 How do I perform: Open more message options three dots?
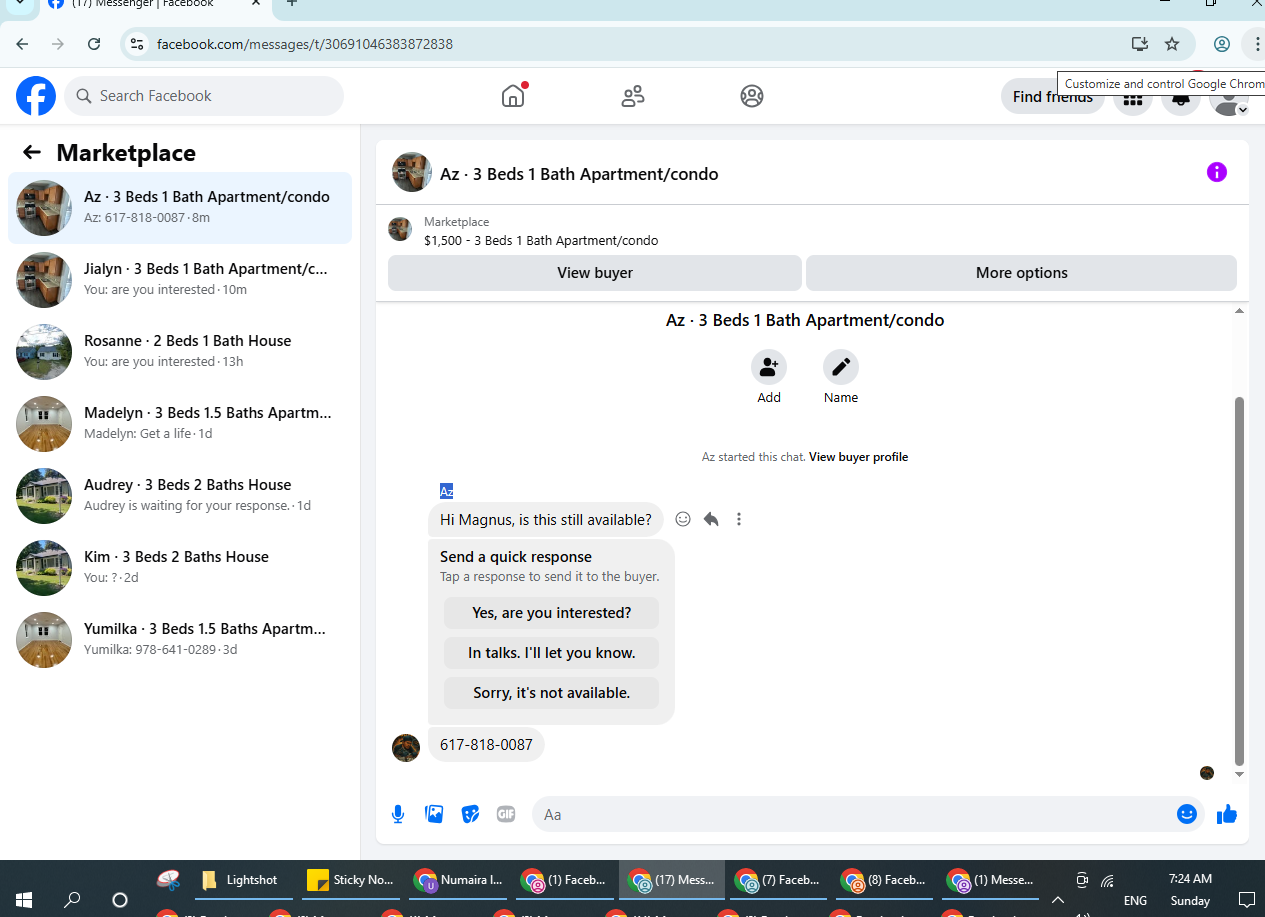pos(739,519)
